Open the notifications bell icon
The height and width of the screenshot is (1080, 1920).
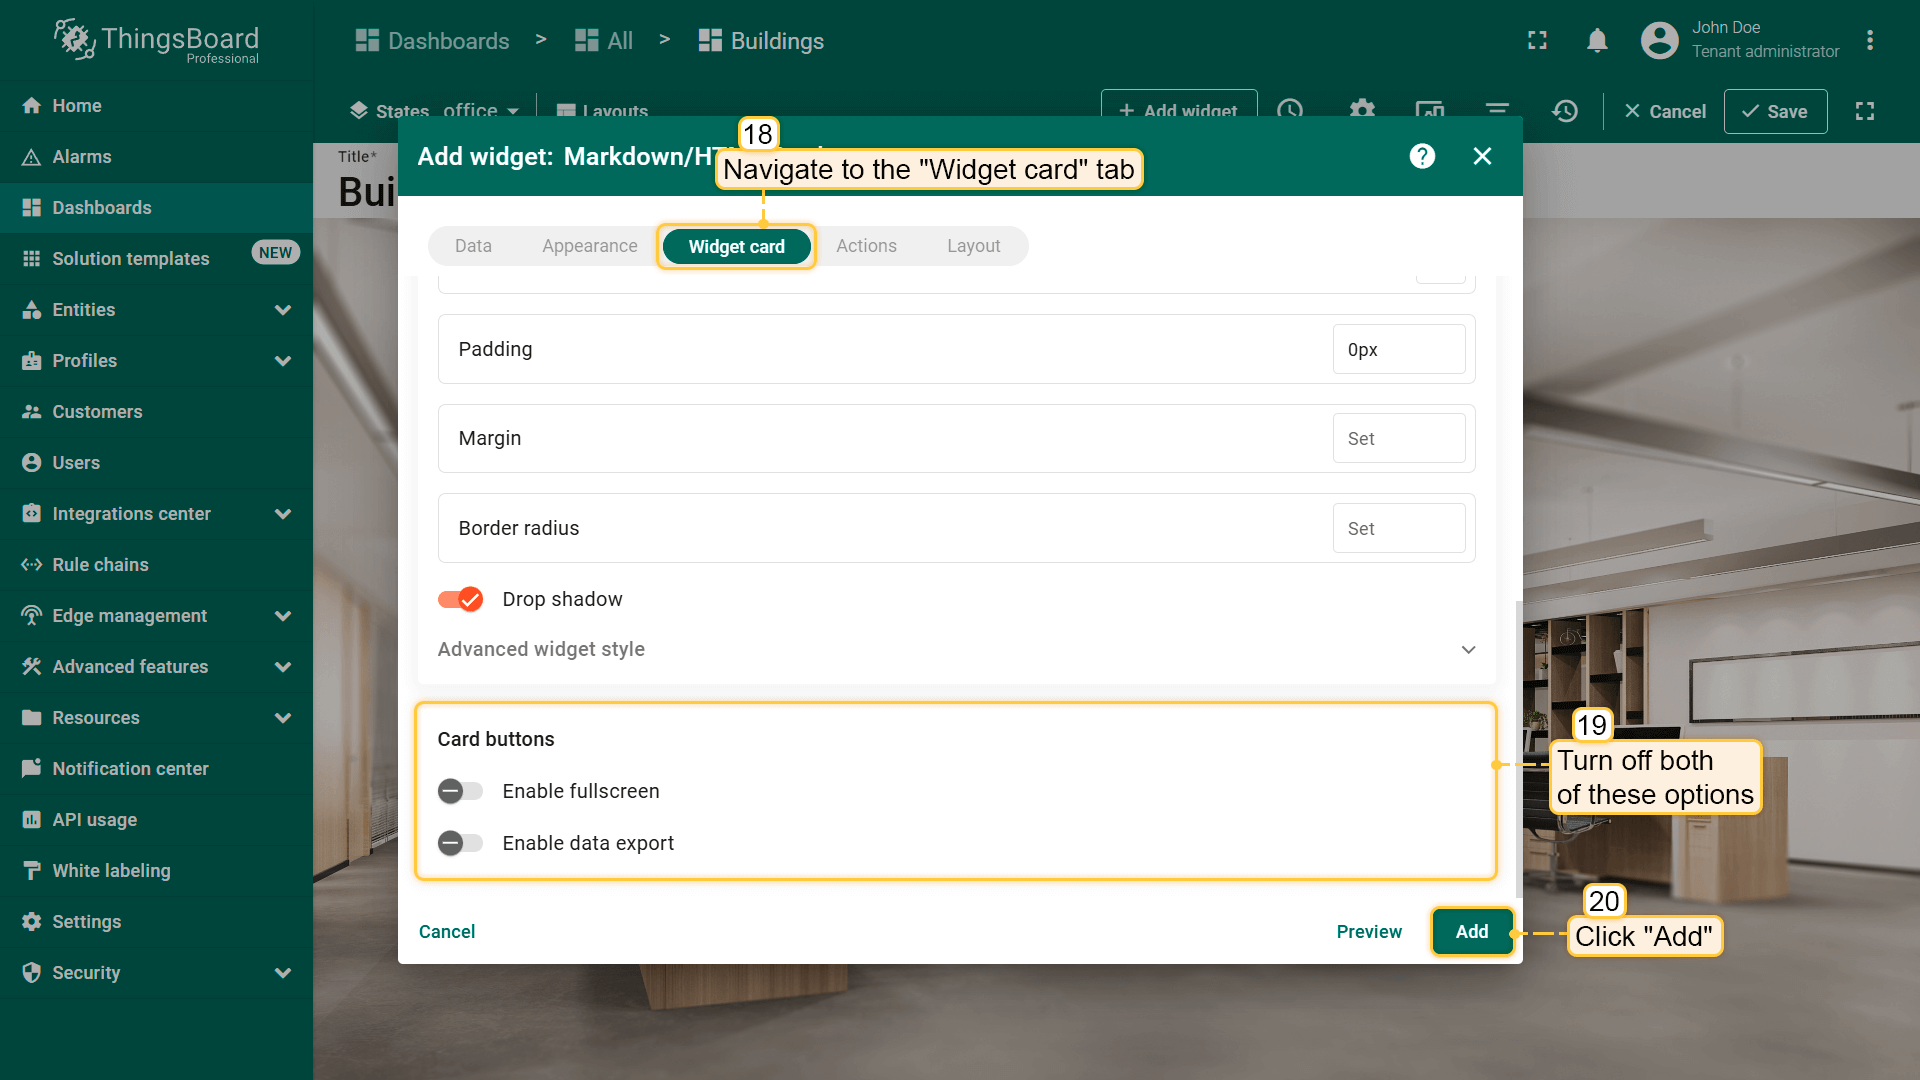[1597, 41]
